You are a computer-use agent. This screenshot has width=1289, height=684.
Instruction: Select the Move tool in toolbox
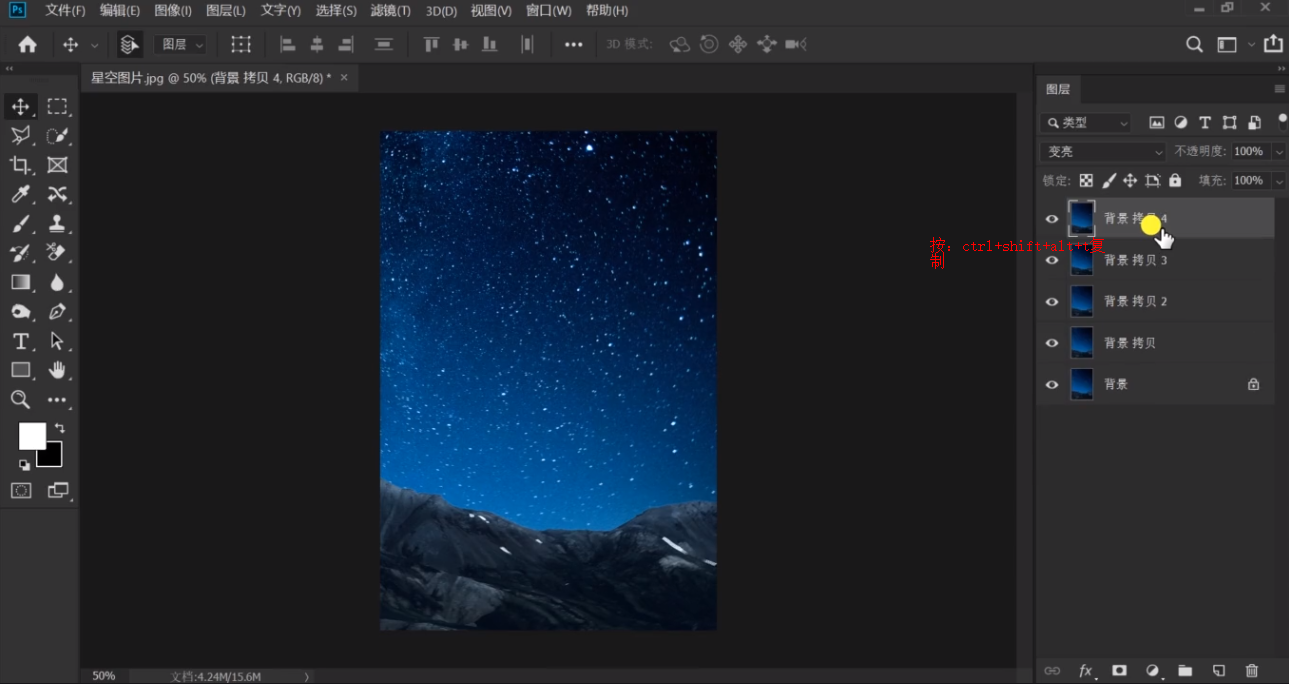(20, 107)
